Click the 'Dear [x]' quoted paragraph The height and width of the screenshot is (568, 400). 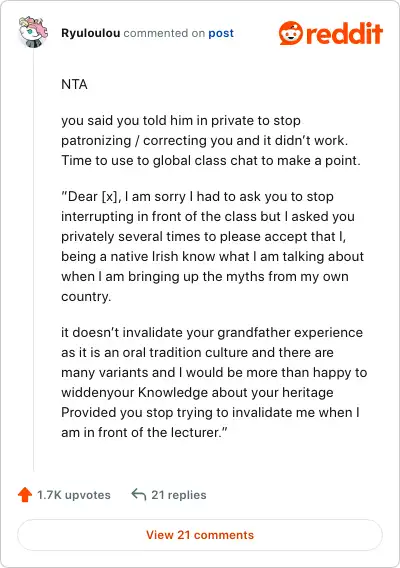click(212, 246)
